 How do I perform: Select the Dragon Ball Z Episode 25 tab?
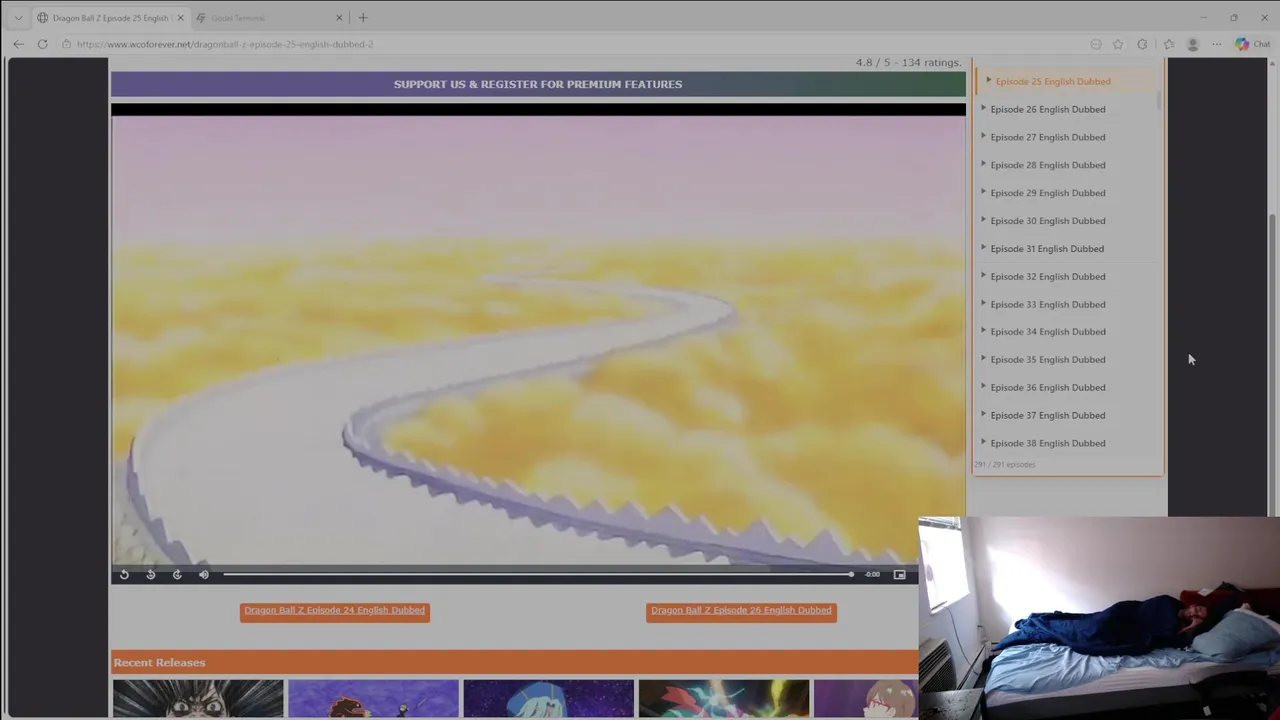[110, 18]
